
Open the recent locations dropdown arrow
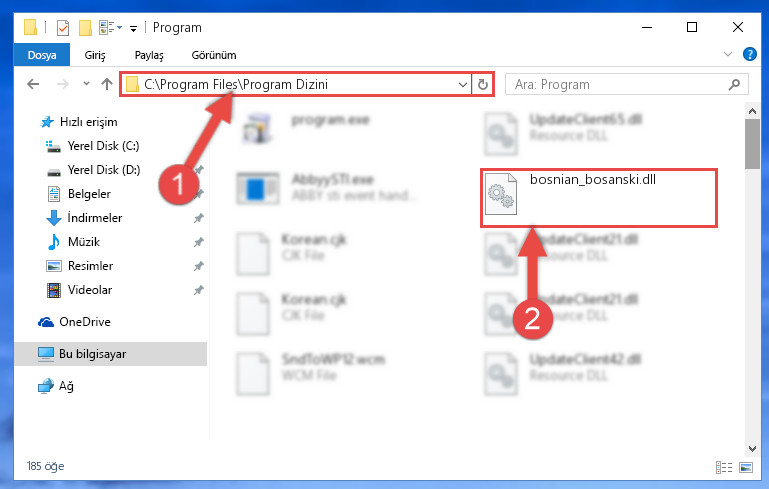[86, 84]
